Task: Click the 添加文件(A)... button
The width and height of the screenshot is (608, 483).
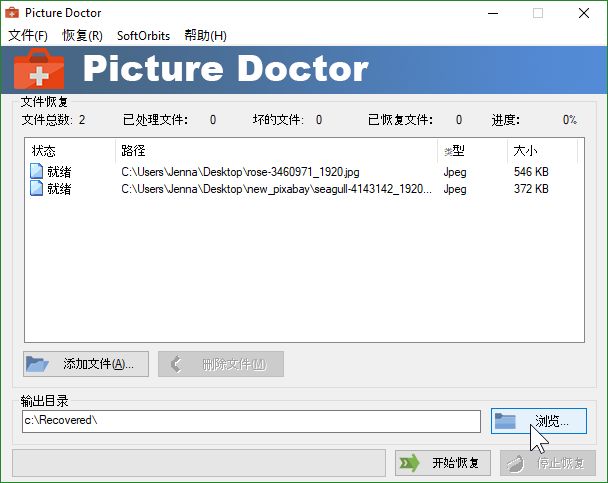Action: 86,364
